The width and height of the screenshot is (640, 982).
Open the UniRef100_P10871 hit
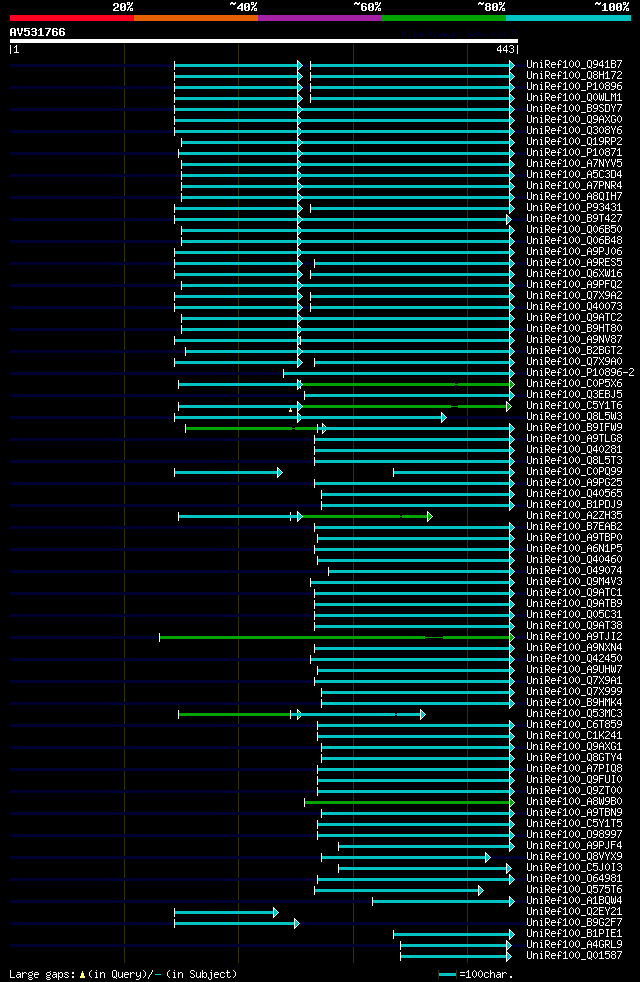[x=574, y=153]
